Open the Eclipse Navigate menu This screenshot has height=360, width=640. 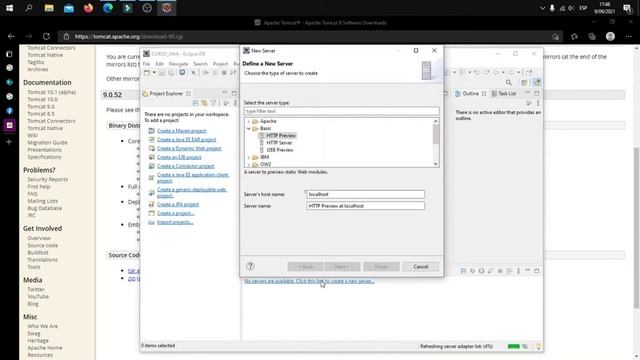point(178,64)
